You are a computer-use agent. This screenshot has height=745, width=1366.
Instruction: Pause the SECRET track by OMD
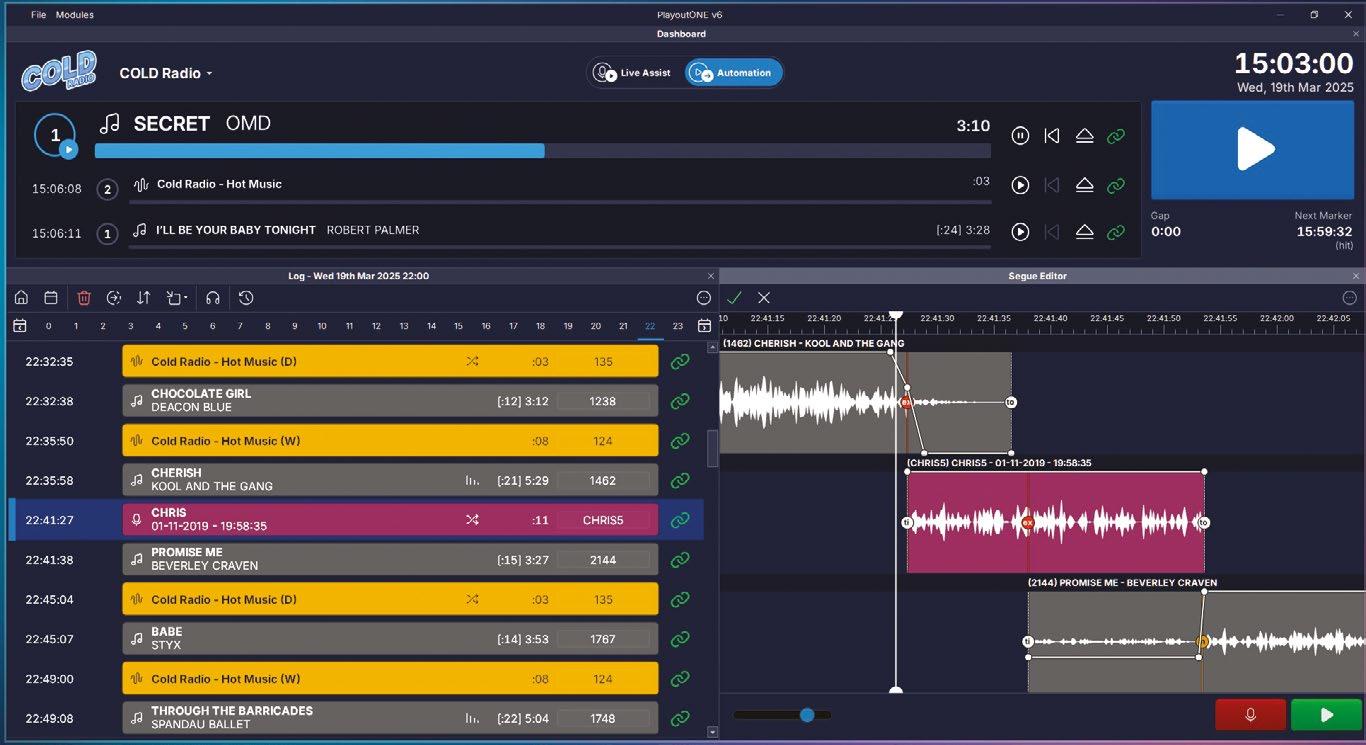tap(1020, 136)
